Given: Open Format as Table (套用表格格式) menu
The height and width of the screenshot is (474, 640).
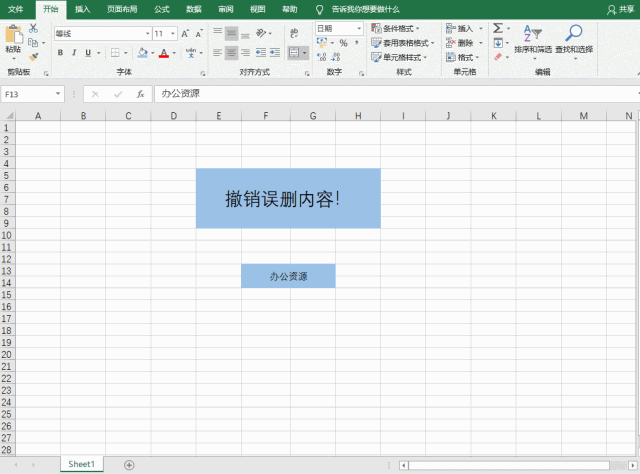Looking at the screenshot, I should pos(402,42).
